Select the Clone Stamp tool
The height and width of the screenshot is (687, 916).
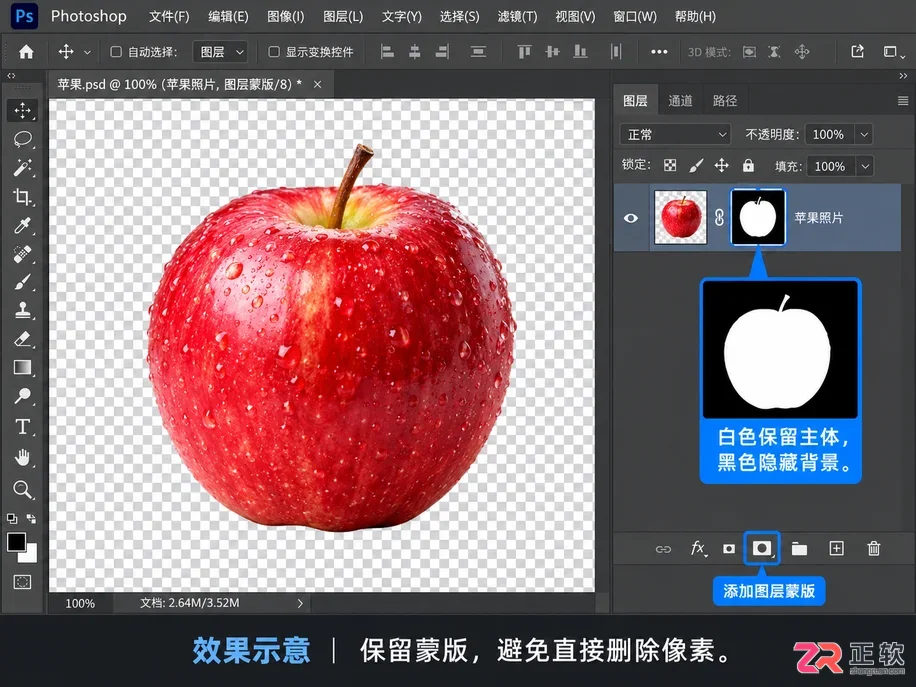coord(22,310)
